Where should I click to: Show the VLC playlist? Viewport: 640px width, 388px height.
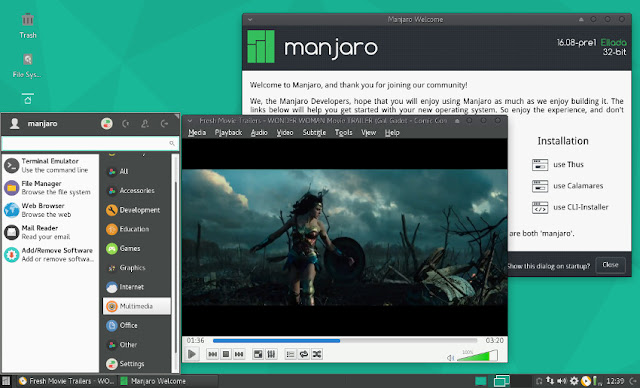click(x=290, y=354)
